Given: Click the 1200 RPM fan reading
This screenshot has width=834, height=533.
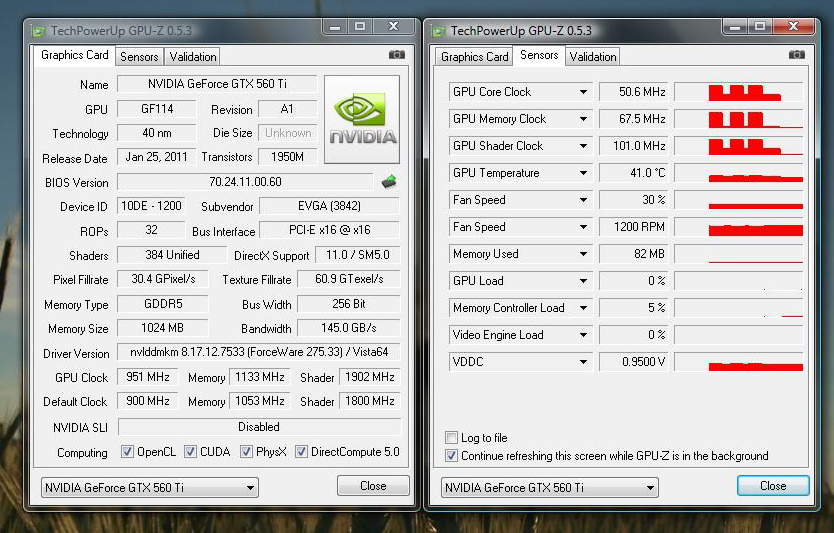Looking at the screenshot, I should click(x=633, y=227).
